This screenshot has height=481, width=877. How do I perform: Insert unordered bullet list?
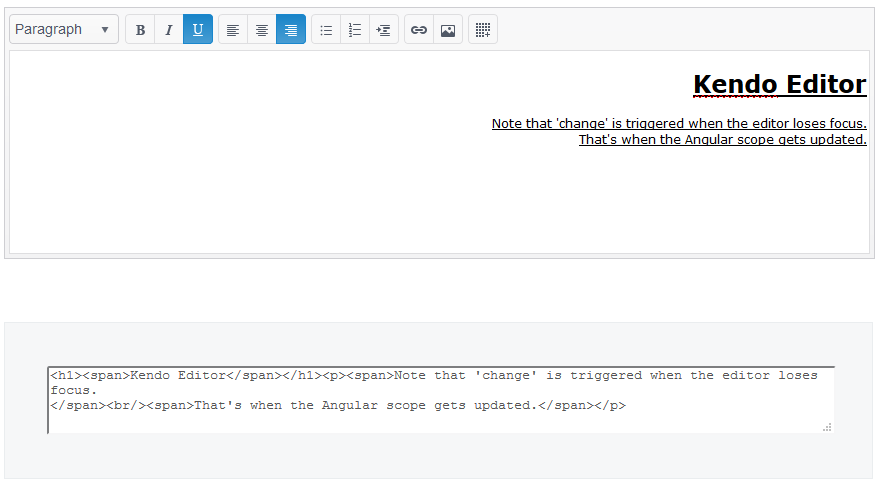(326, 29)
